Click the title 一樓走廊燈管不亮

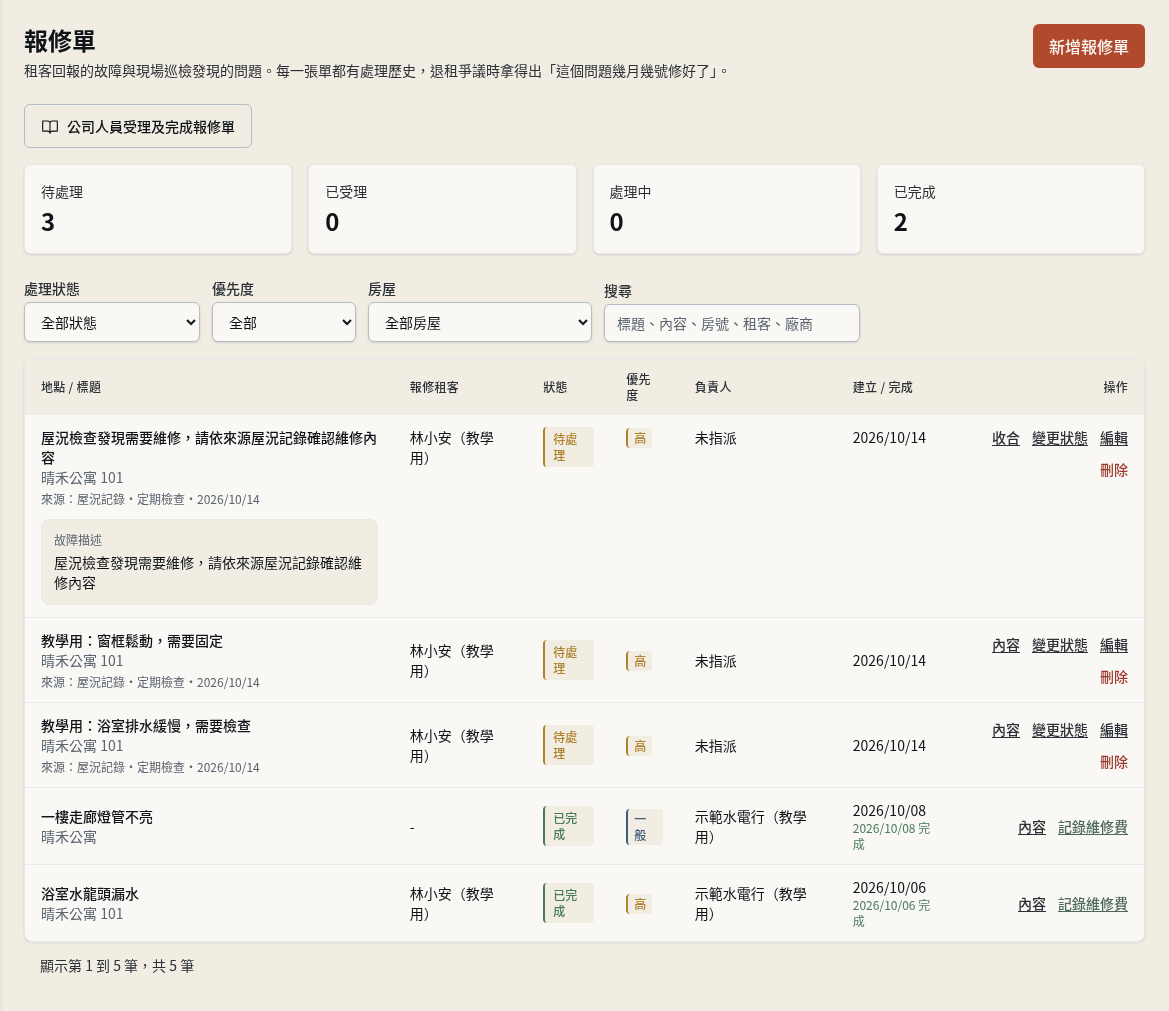coord(97,817)
